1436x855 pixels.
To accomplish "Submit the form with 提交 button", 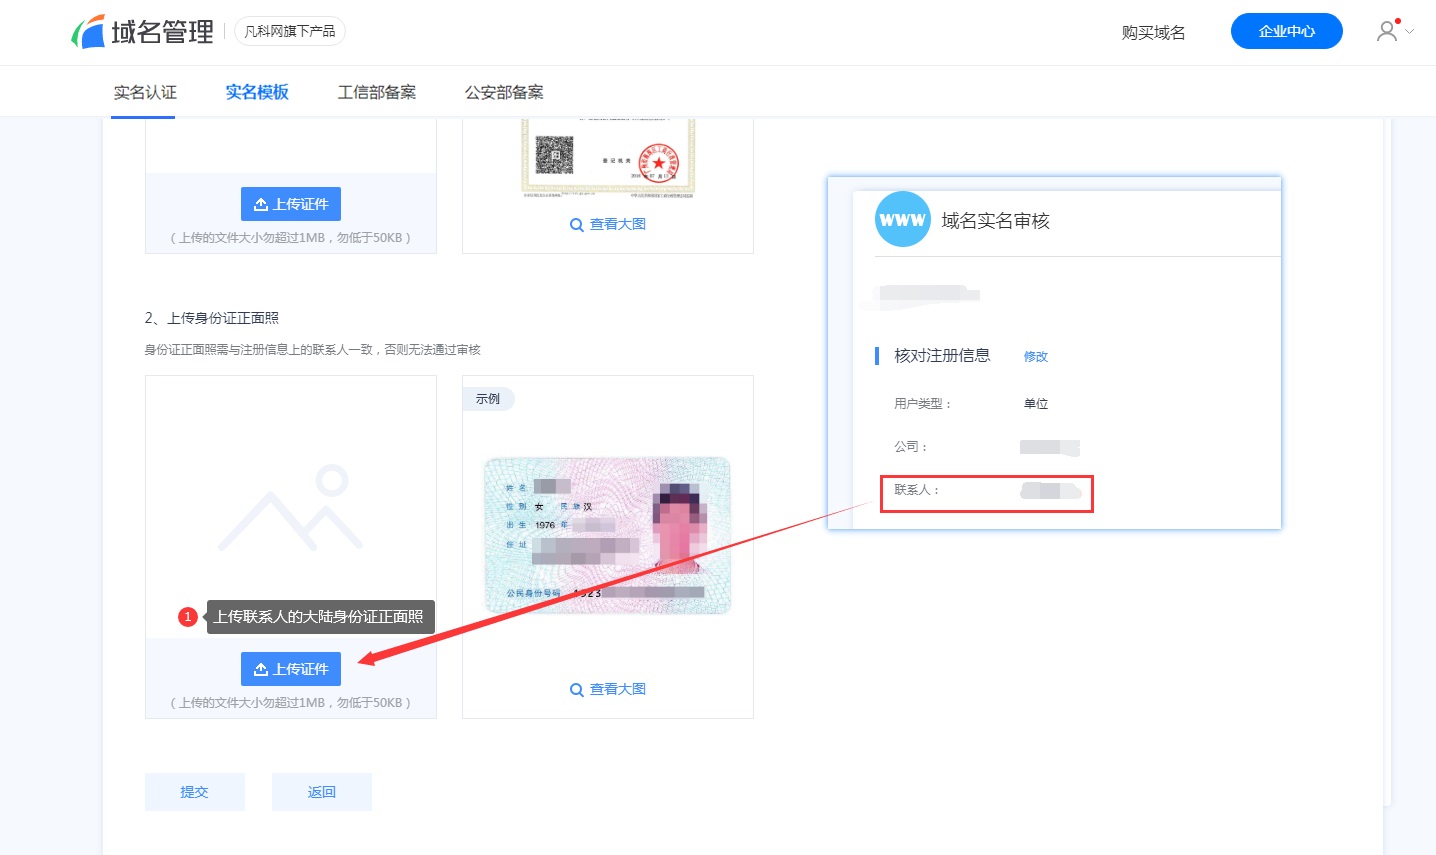I will [195, 792].
